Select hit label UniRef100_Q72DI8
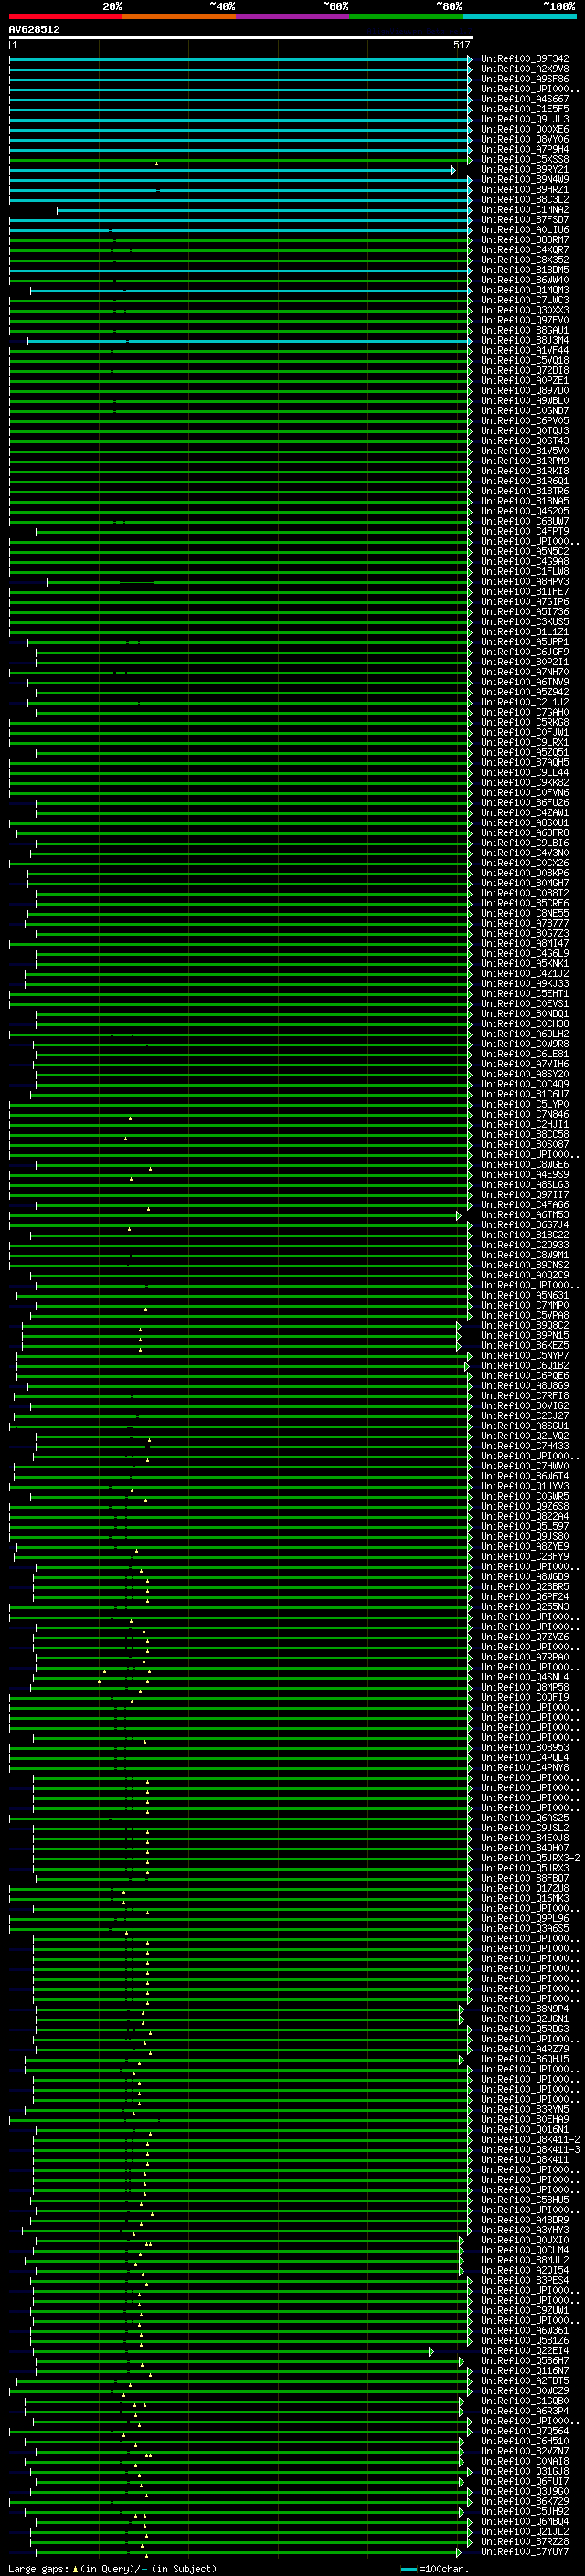This screenshot has width=585, height=2576. click(525, 371)
